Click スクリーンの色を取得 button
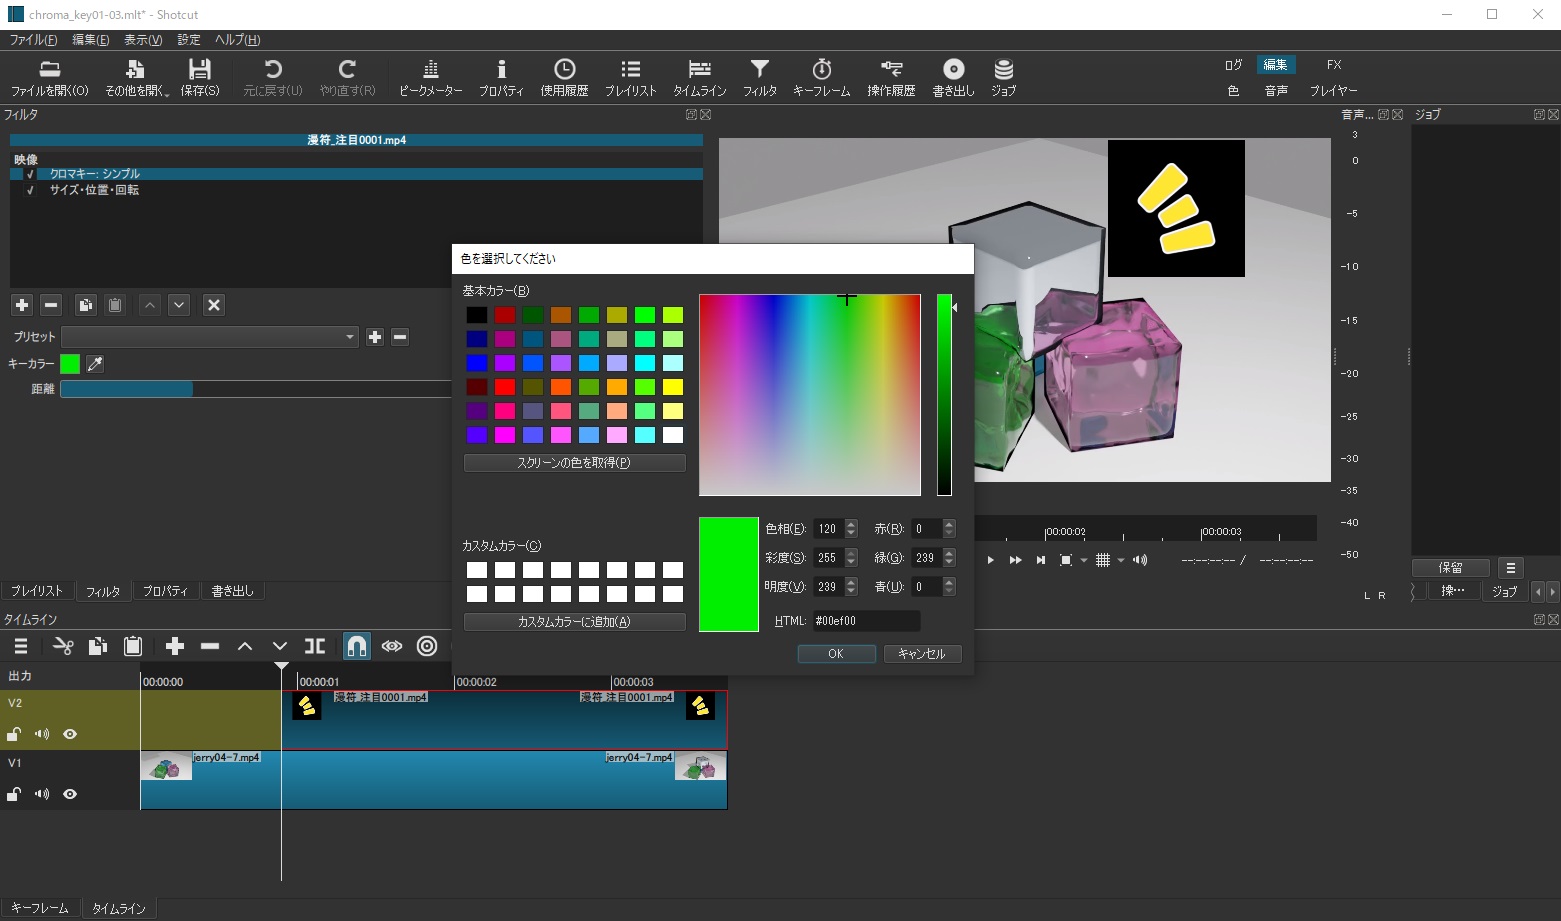The height and width of the screenshot is (921, 1561). (574, 463)
